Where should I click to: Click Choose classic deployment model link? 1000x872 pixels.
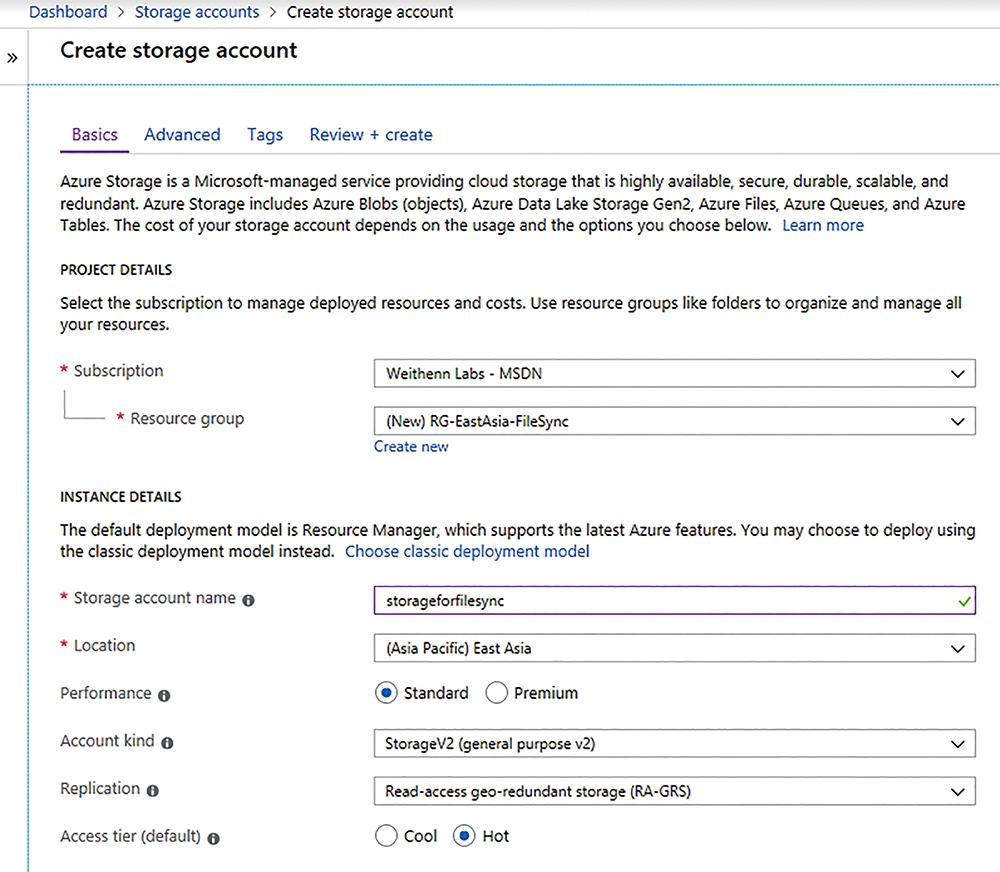tap(467, 551)
